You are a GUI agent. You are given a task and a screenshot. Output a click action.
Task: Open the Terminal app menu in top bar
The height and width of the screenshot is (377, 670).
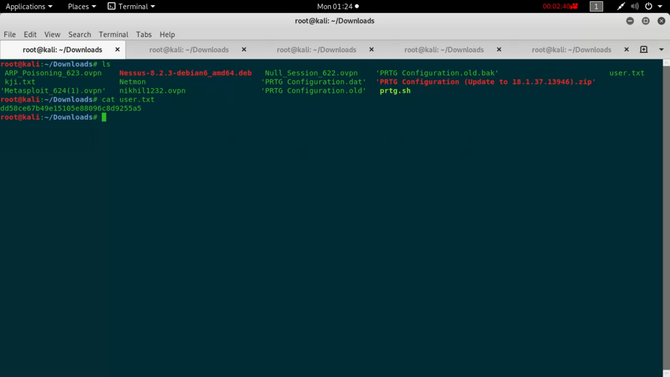[131, 6]
